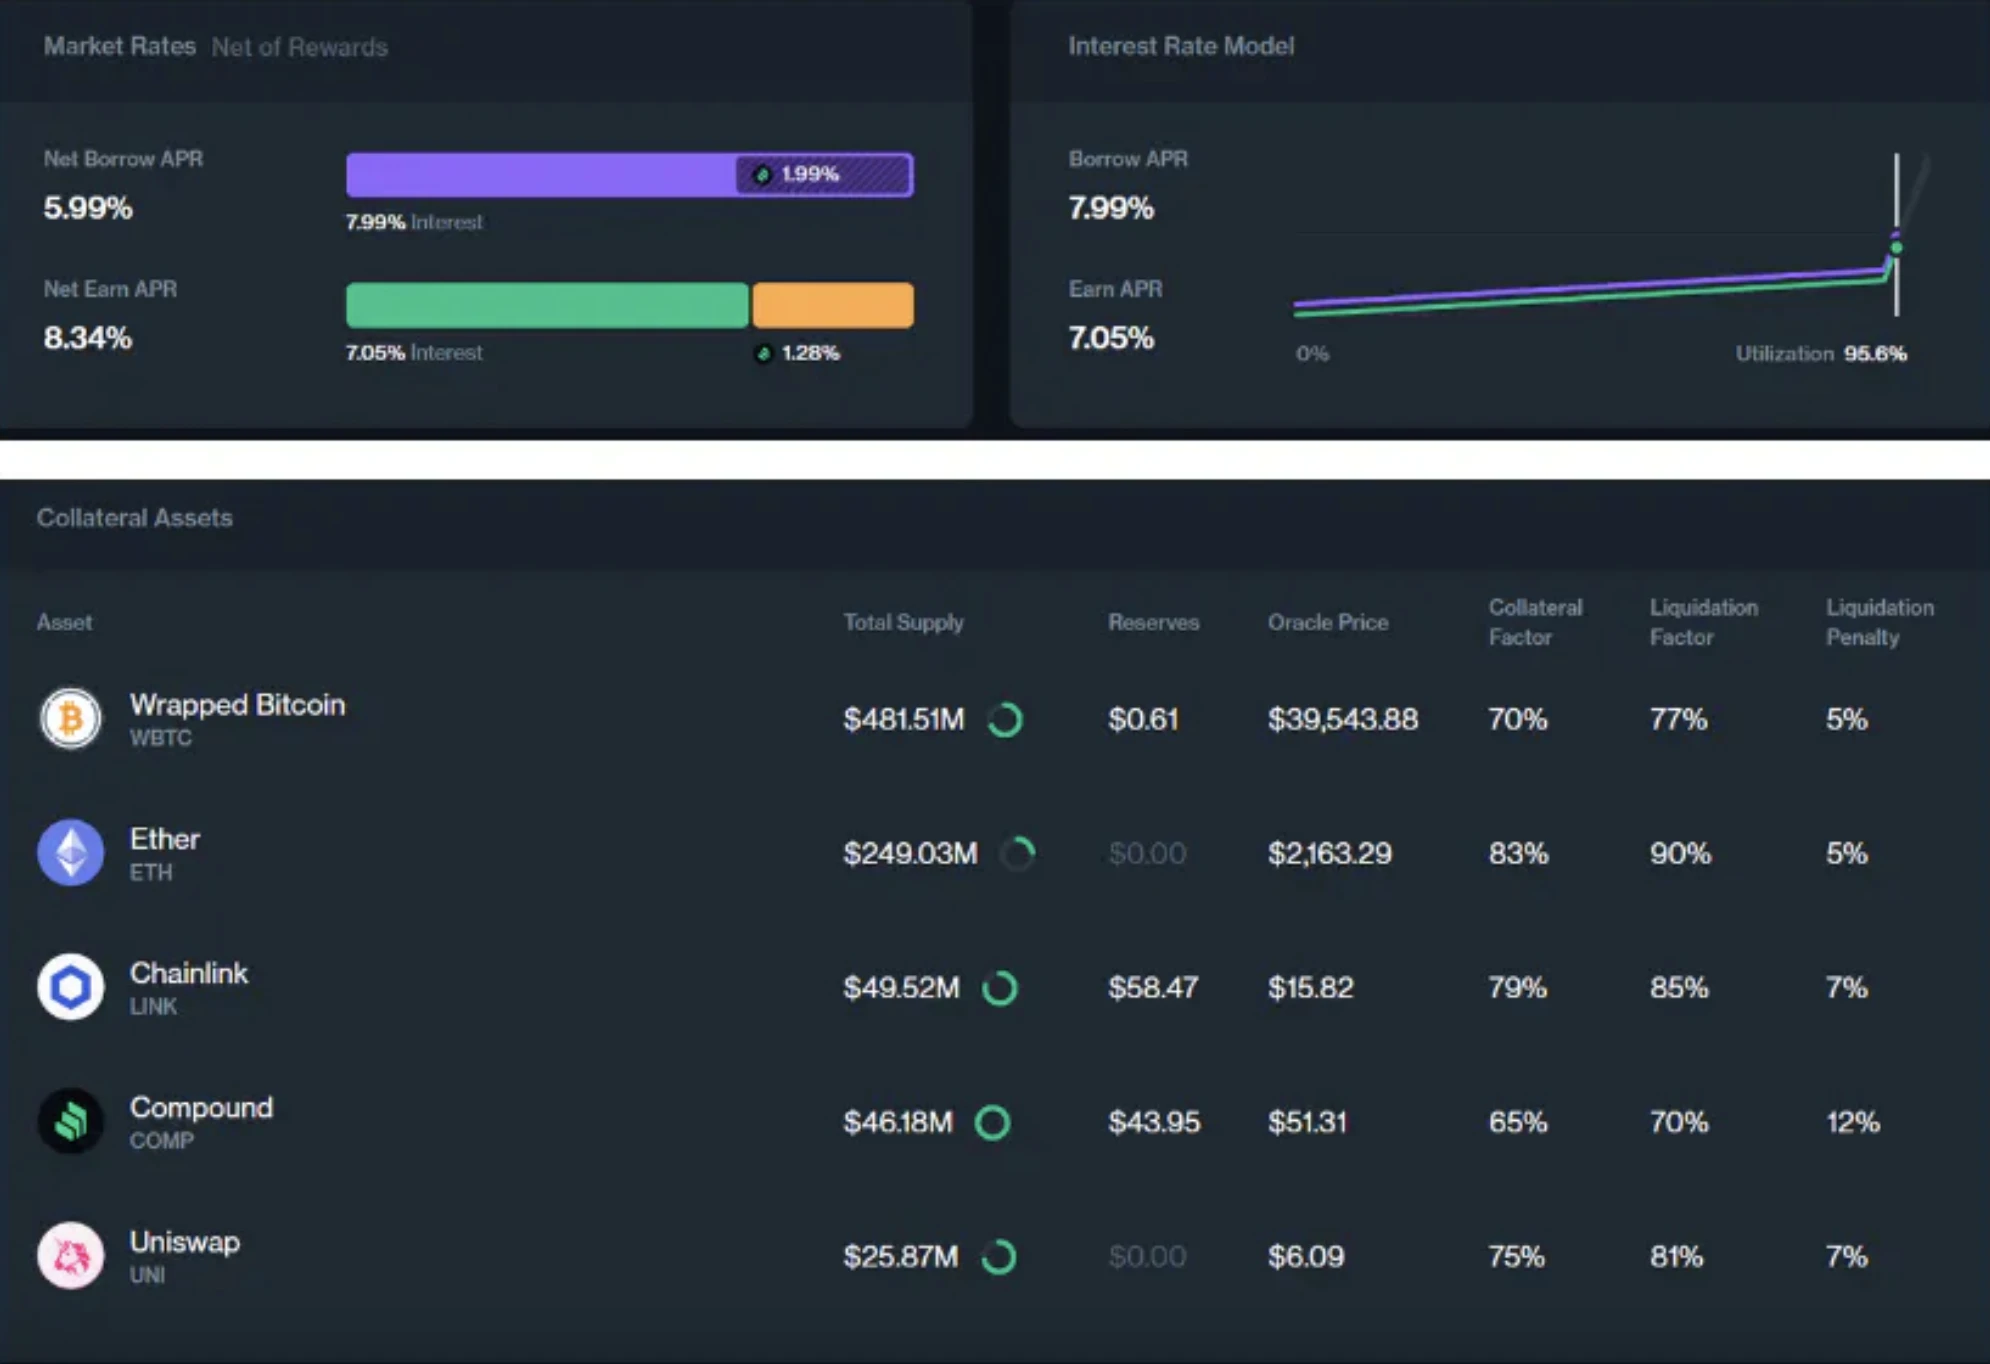Click the LINK supply progress ring
Image resolution: width=1990 pixels, height=1364 pixels.
[x=999, y=988]
